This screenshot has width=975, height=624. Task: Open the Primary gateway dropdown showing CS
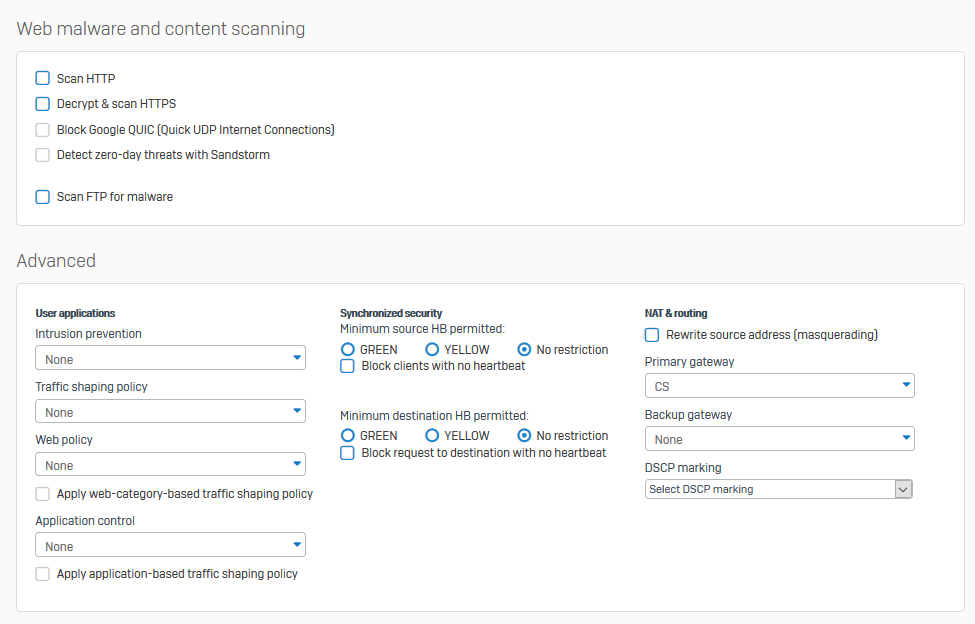(x=779, y=385)
